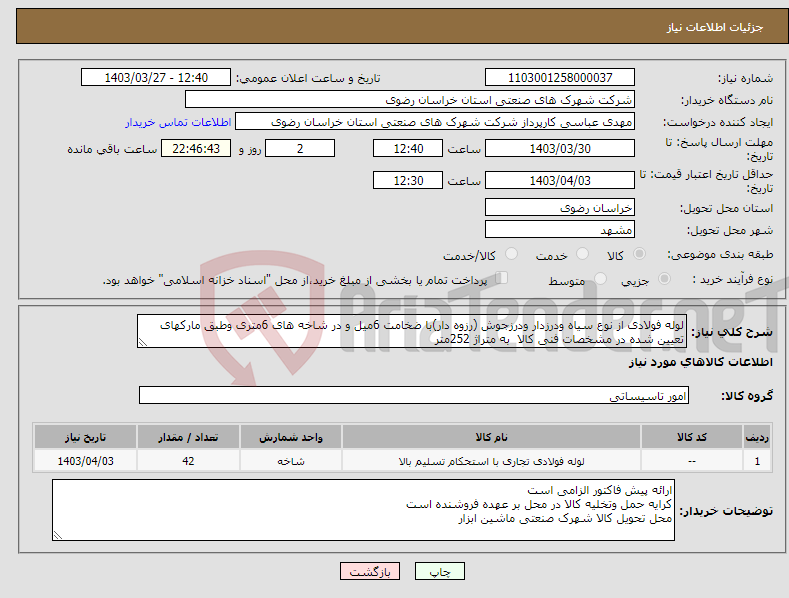
Task: Toggle the اسناد خزانه اسلامی payment checkbox
Action: [502, 278]
